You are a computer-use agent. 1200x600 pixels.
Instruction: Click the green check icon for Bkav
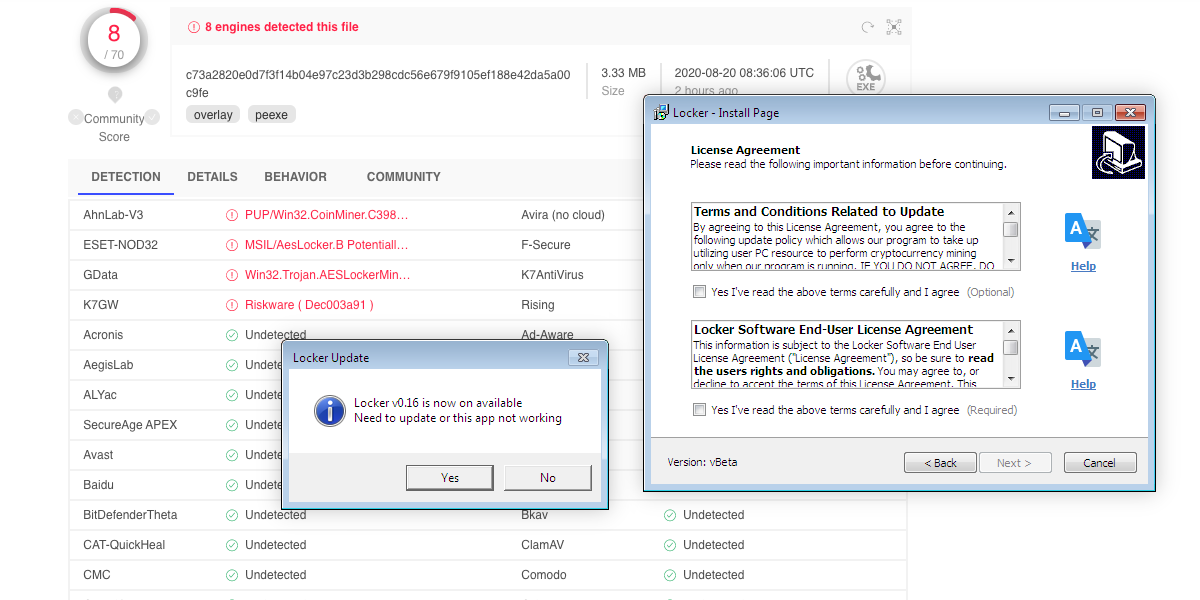coord(670,515)
